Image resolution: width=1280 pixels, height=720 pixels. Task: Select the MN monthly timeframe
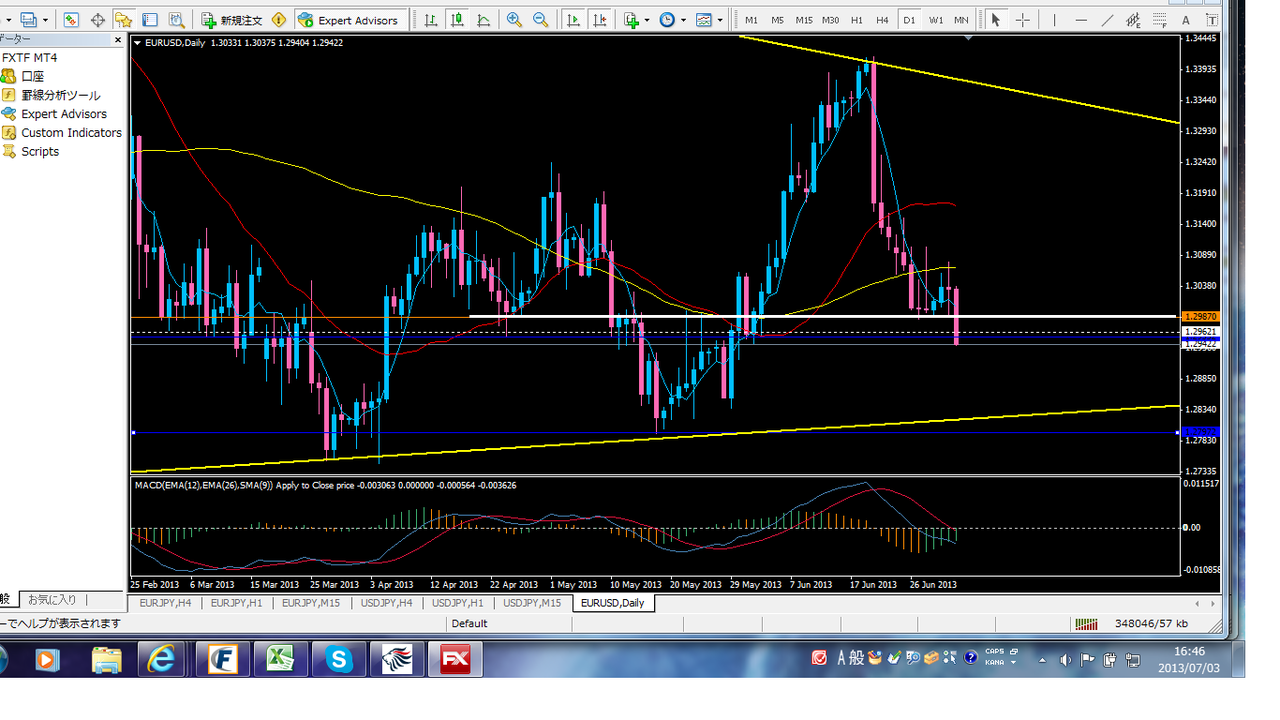pyautogui.click(x=961, y=20)
